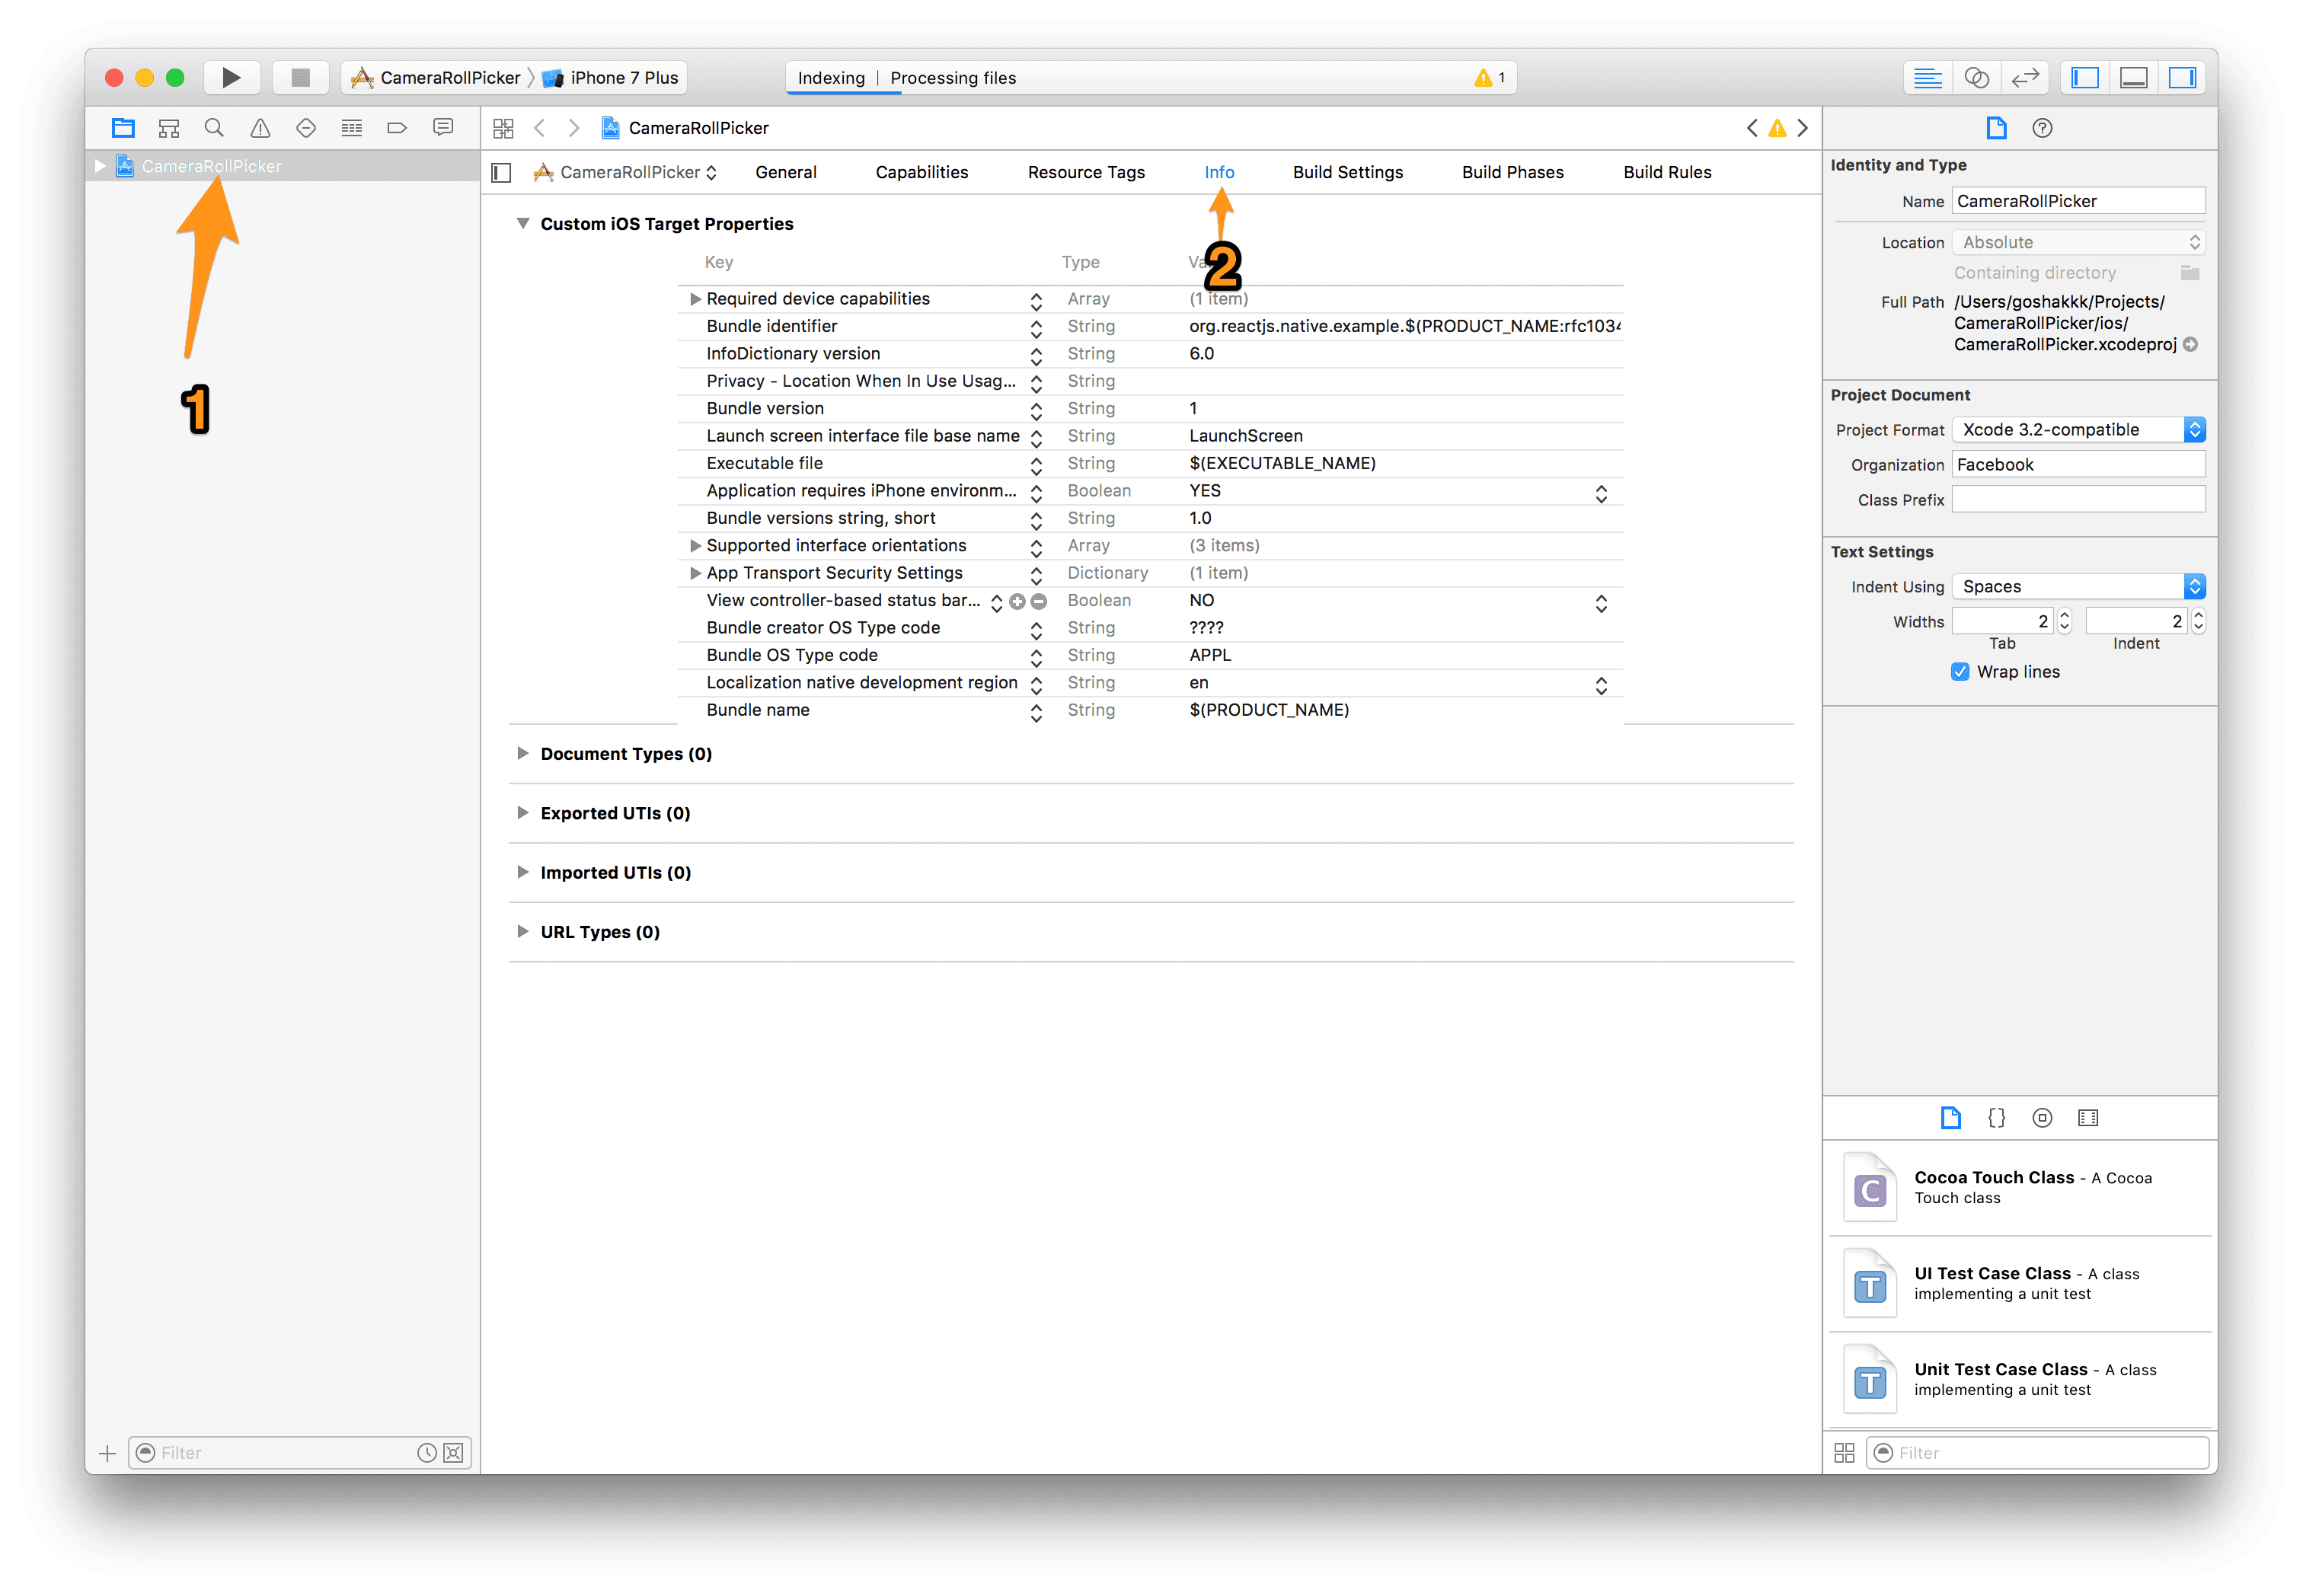Remove the View controller-based status bar row
Image resolution: width=2303 pixels, height=1596 pixels.
pyautogui.click(x=1039, y=602)
